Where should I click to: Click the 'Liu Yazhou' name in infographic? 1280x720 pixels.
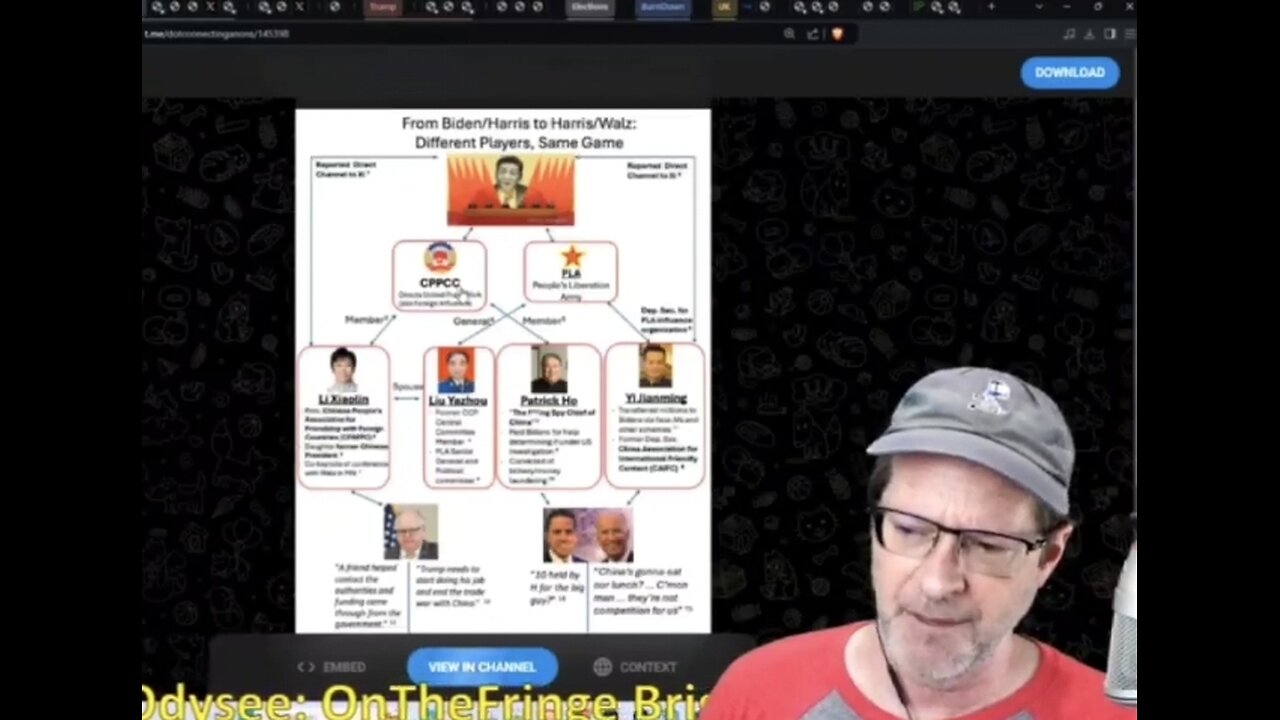pos(458,400)
